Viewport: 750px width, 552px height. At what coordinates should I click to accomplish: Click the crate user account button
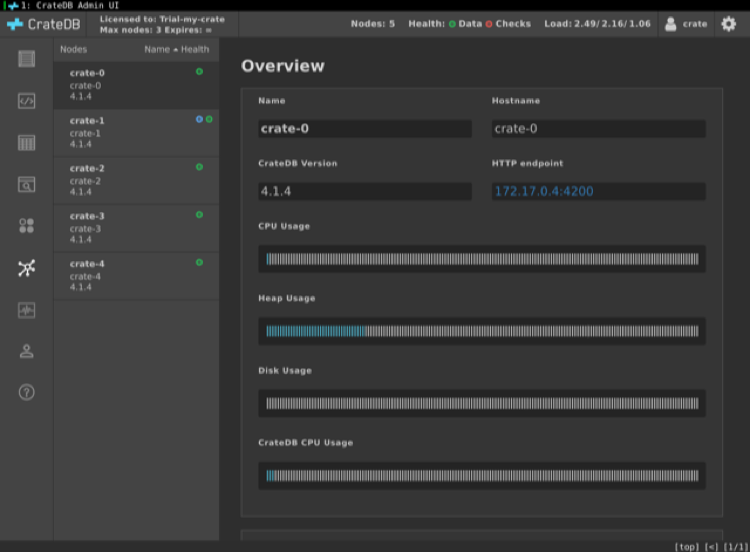coord(686,24)
